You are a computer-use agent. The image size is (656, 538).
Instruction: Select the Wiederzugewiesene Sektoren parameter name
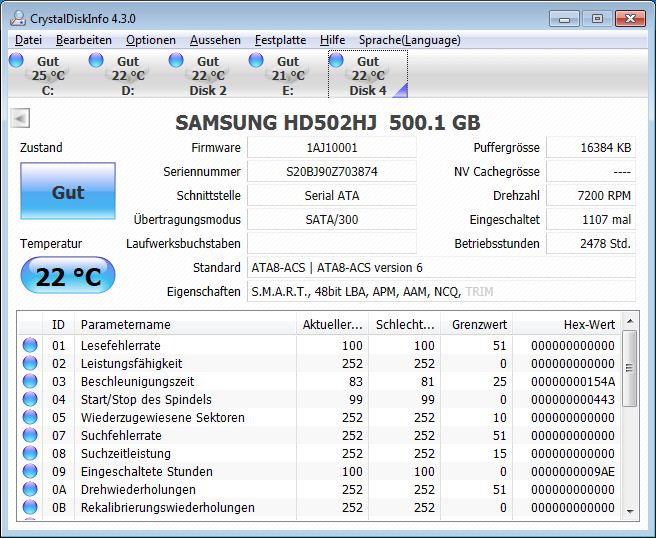pos(163,418)
